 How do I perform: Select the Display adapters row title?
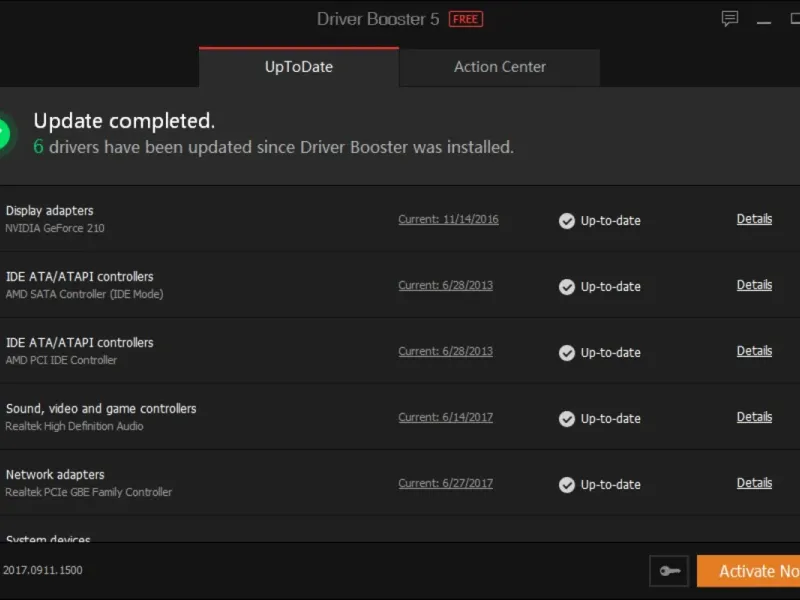pos(49,211)
